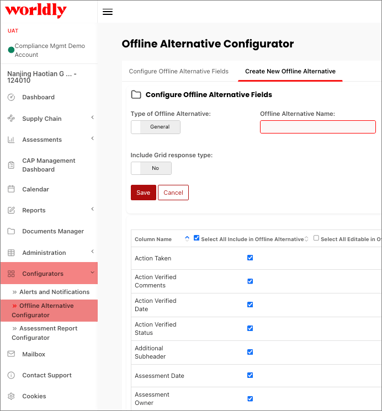
Task: Open Mailbox link
Action: [34, 354]
